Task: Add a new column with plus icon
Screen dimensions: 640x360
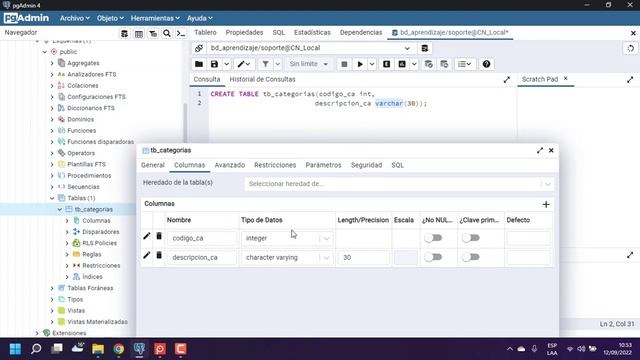Action: pyautogui.click(x=546, y=204)
